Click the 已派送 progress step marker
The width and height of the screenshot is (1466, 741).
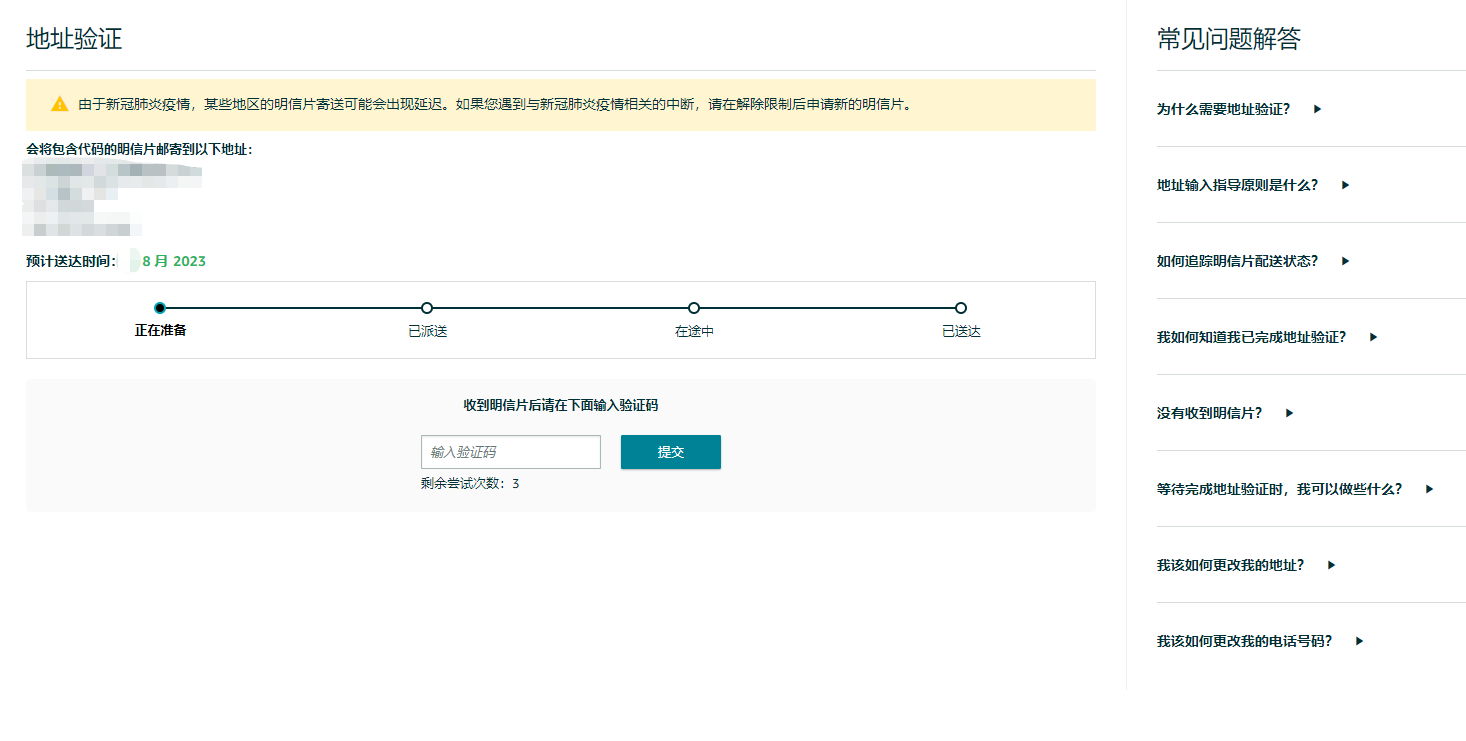coord(427,308)
